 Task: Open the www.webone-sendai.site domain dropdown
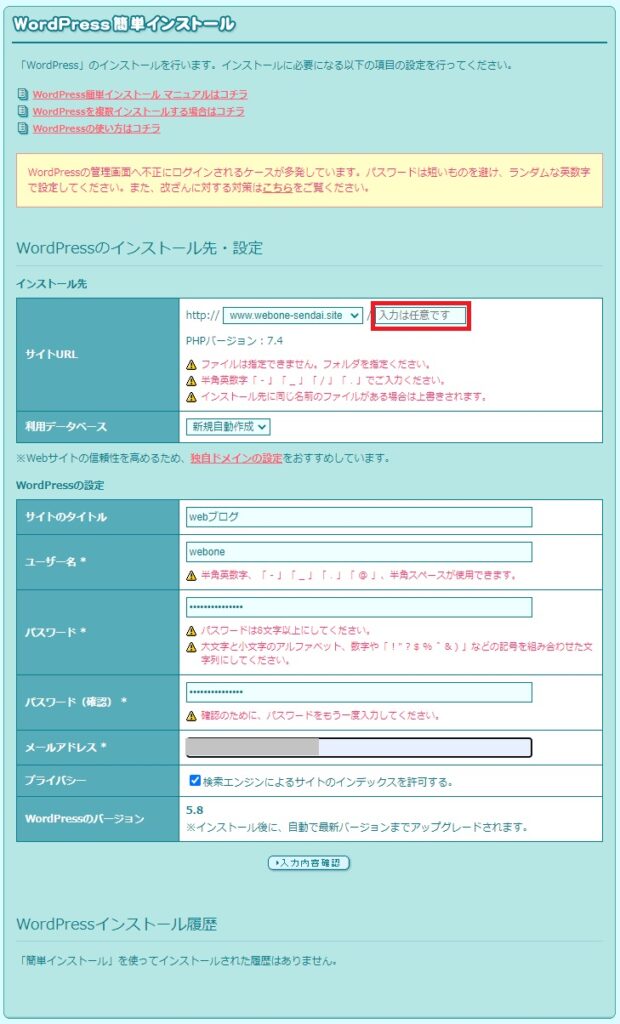293,315
